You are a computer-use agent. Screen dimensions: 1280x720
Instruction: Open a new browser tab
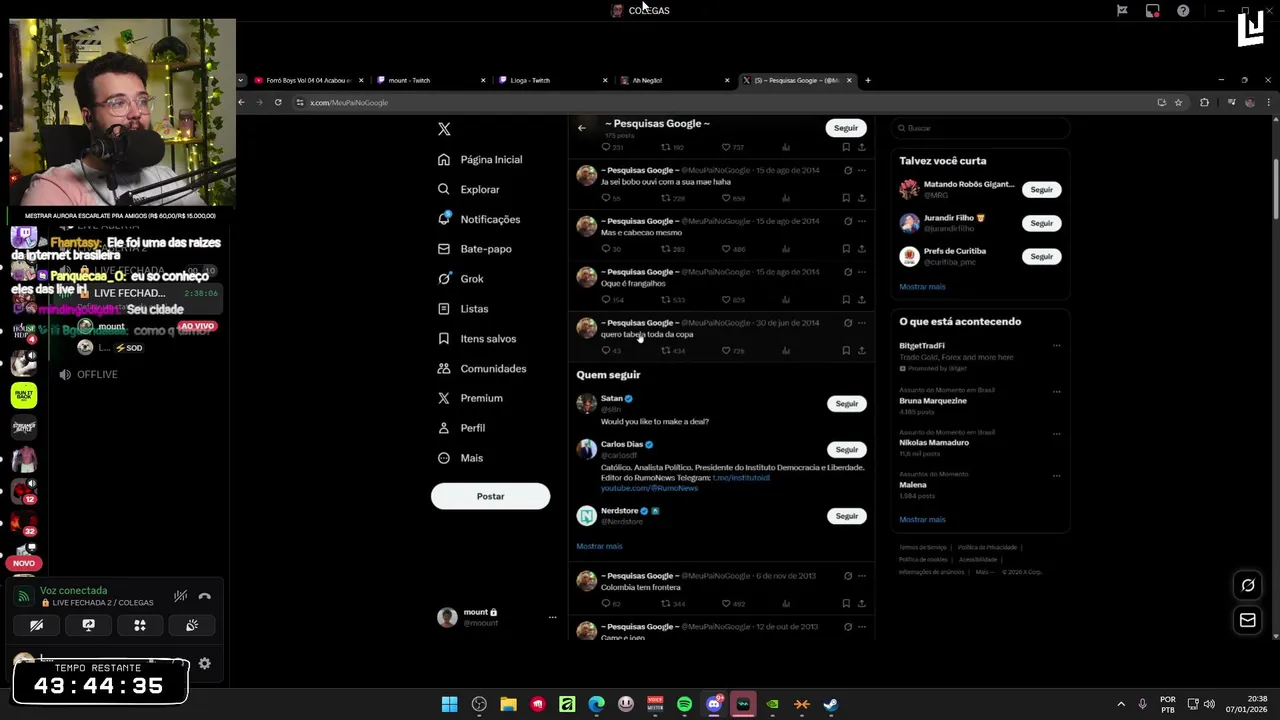point(868,80)
